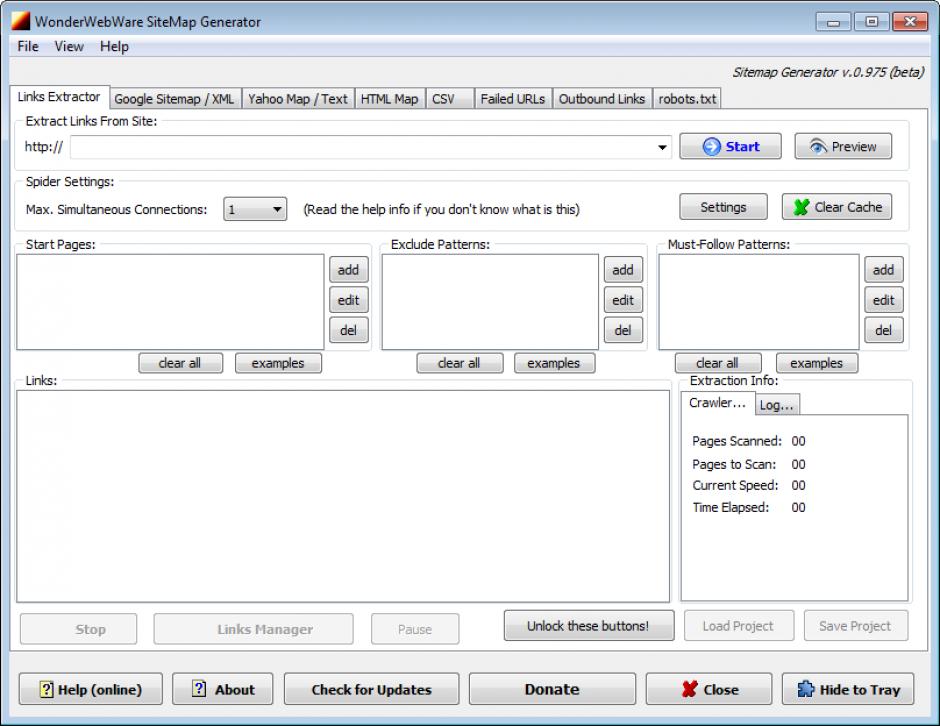
Task: Select the Crawler... tab
Action: pyautogui.click(x=718, y=403)
